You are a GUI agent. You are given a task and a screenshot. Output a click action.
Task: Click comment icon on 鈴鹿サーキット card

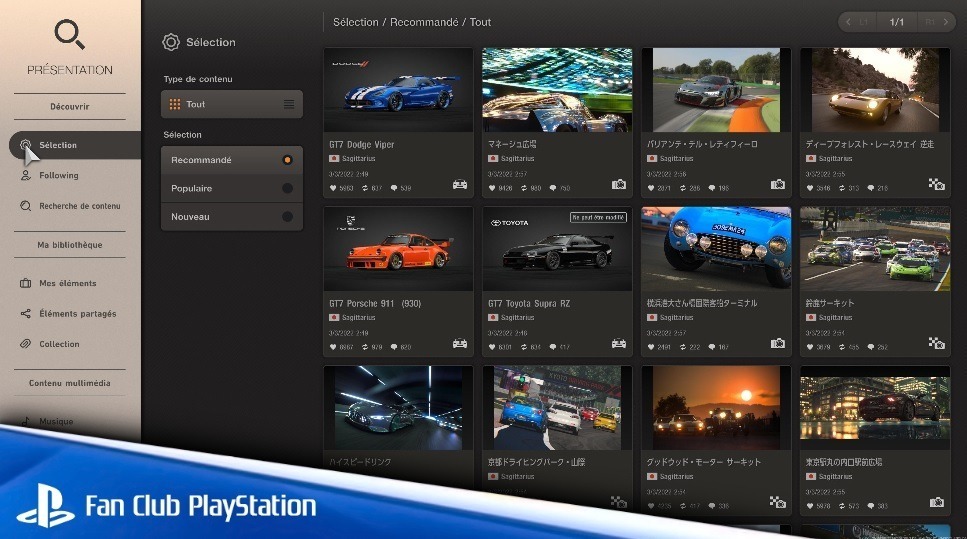871,347
